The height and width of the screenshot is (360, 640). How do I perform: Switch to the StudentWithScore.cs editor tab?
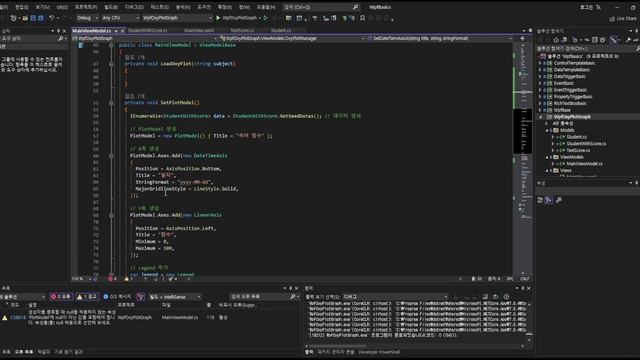tap(148, 31)
